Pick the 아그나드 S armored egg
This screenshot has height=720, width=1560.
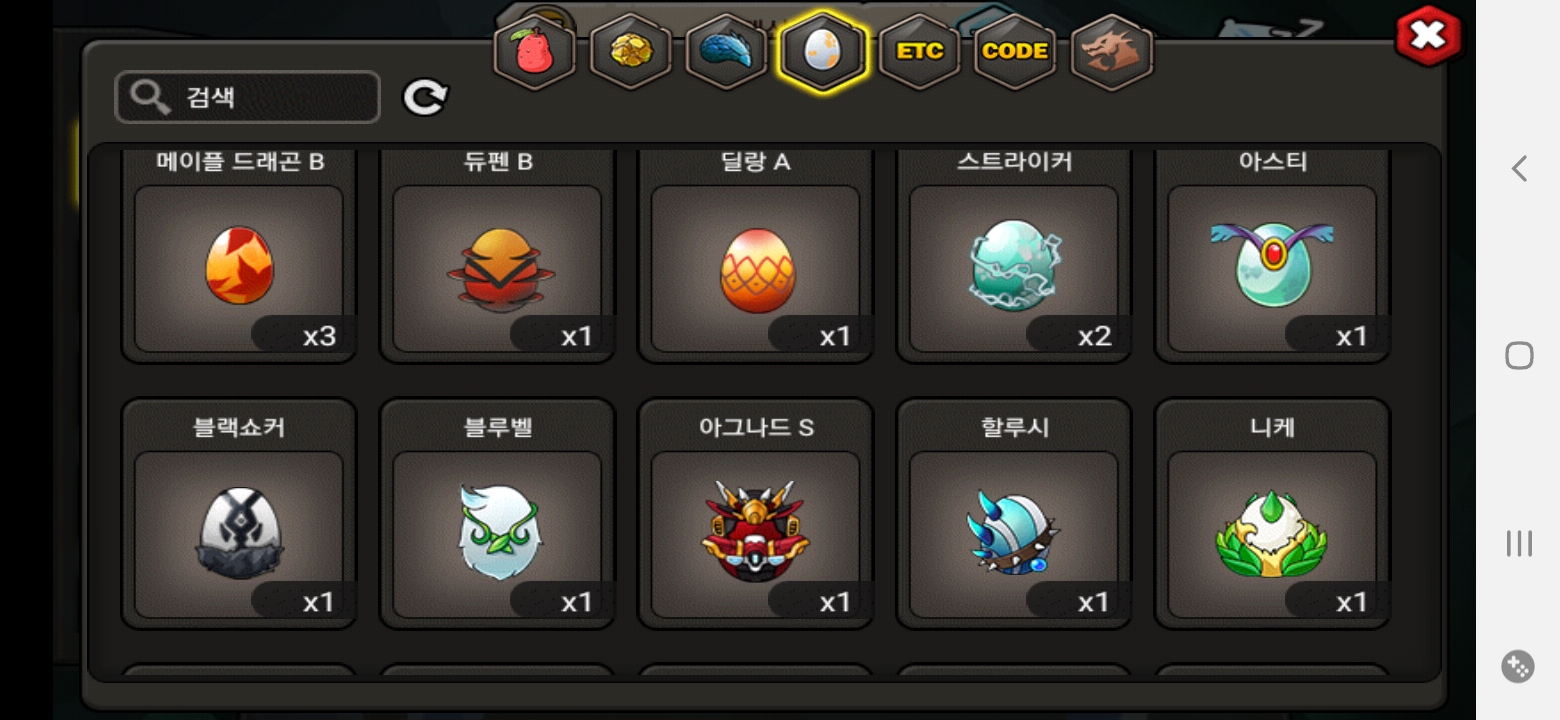pyautogui.click(x=756, y=514)
